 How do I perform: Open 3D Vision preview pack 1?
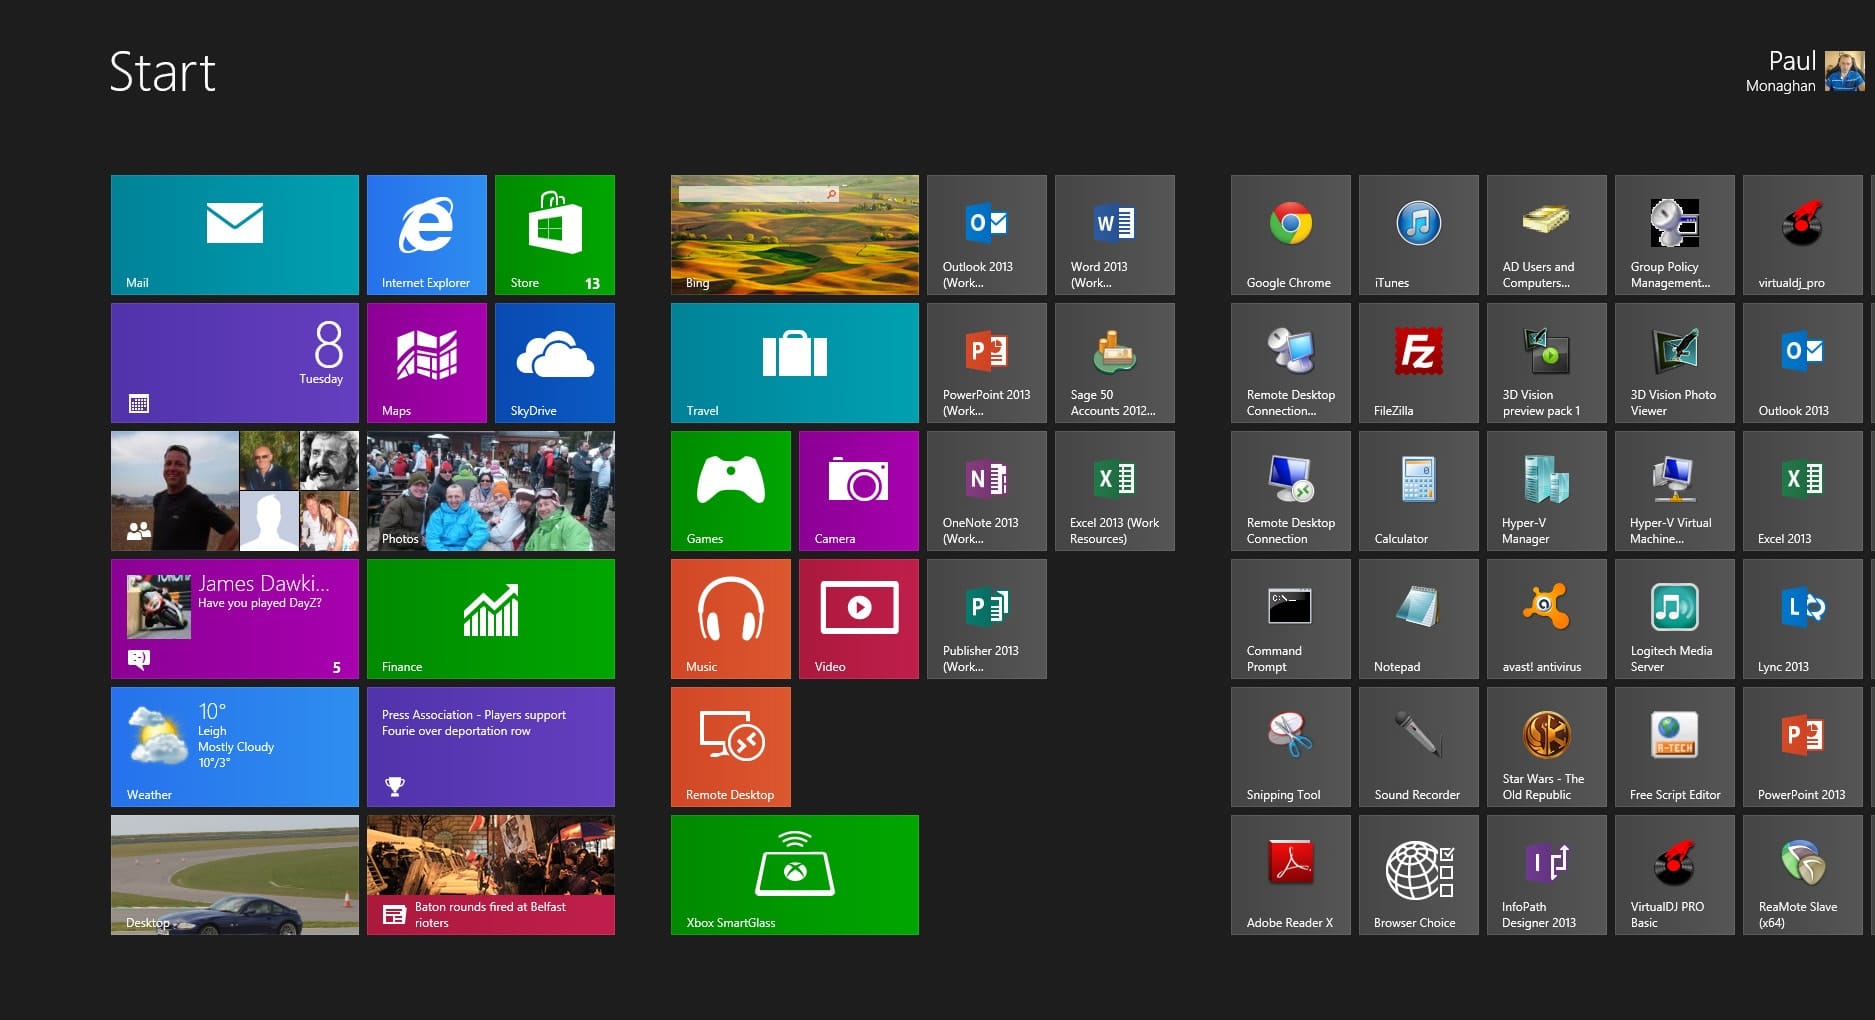point(1547,363)
